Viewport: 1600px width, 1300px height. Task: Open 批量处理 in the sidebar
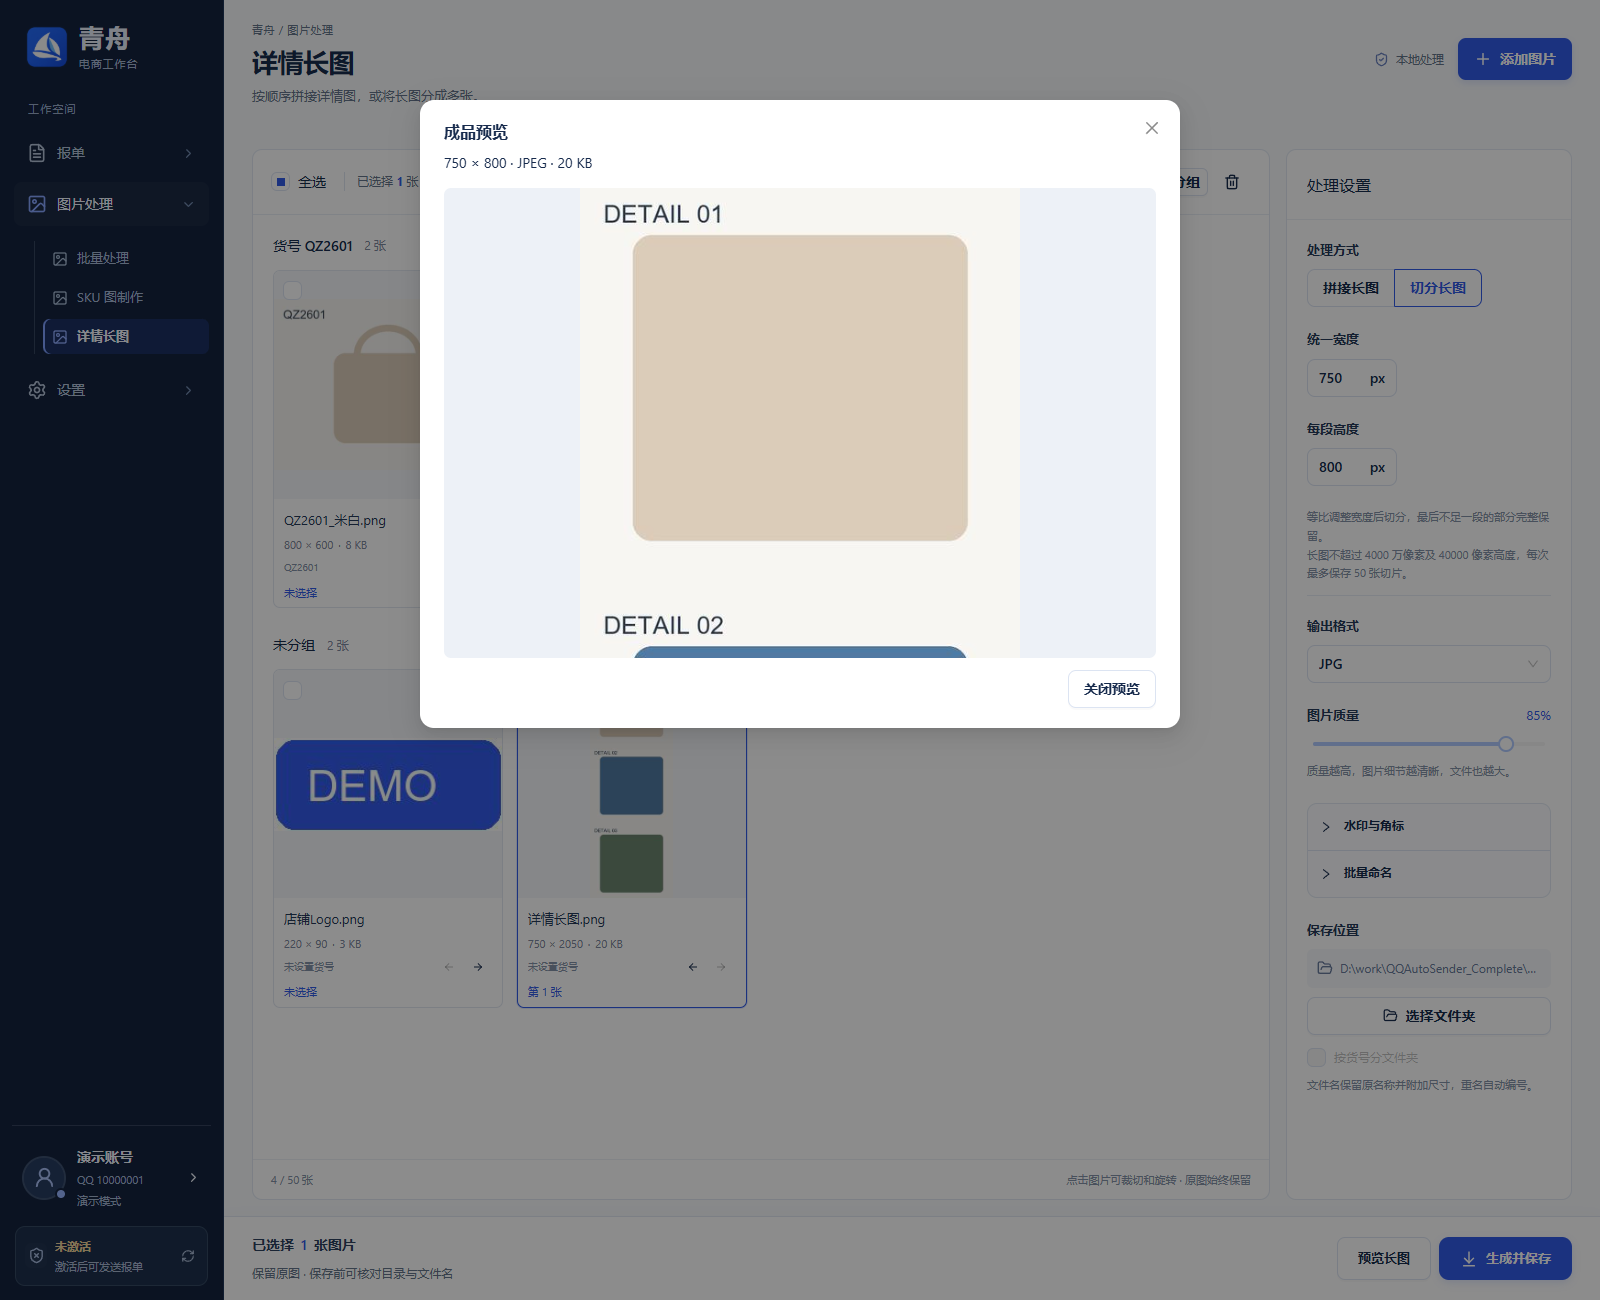coord(126,258)
